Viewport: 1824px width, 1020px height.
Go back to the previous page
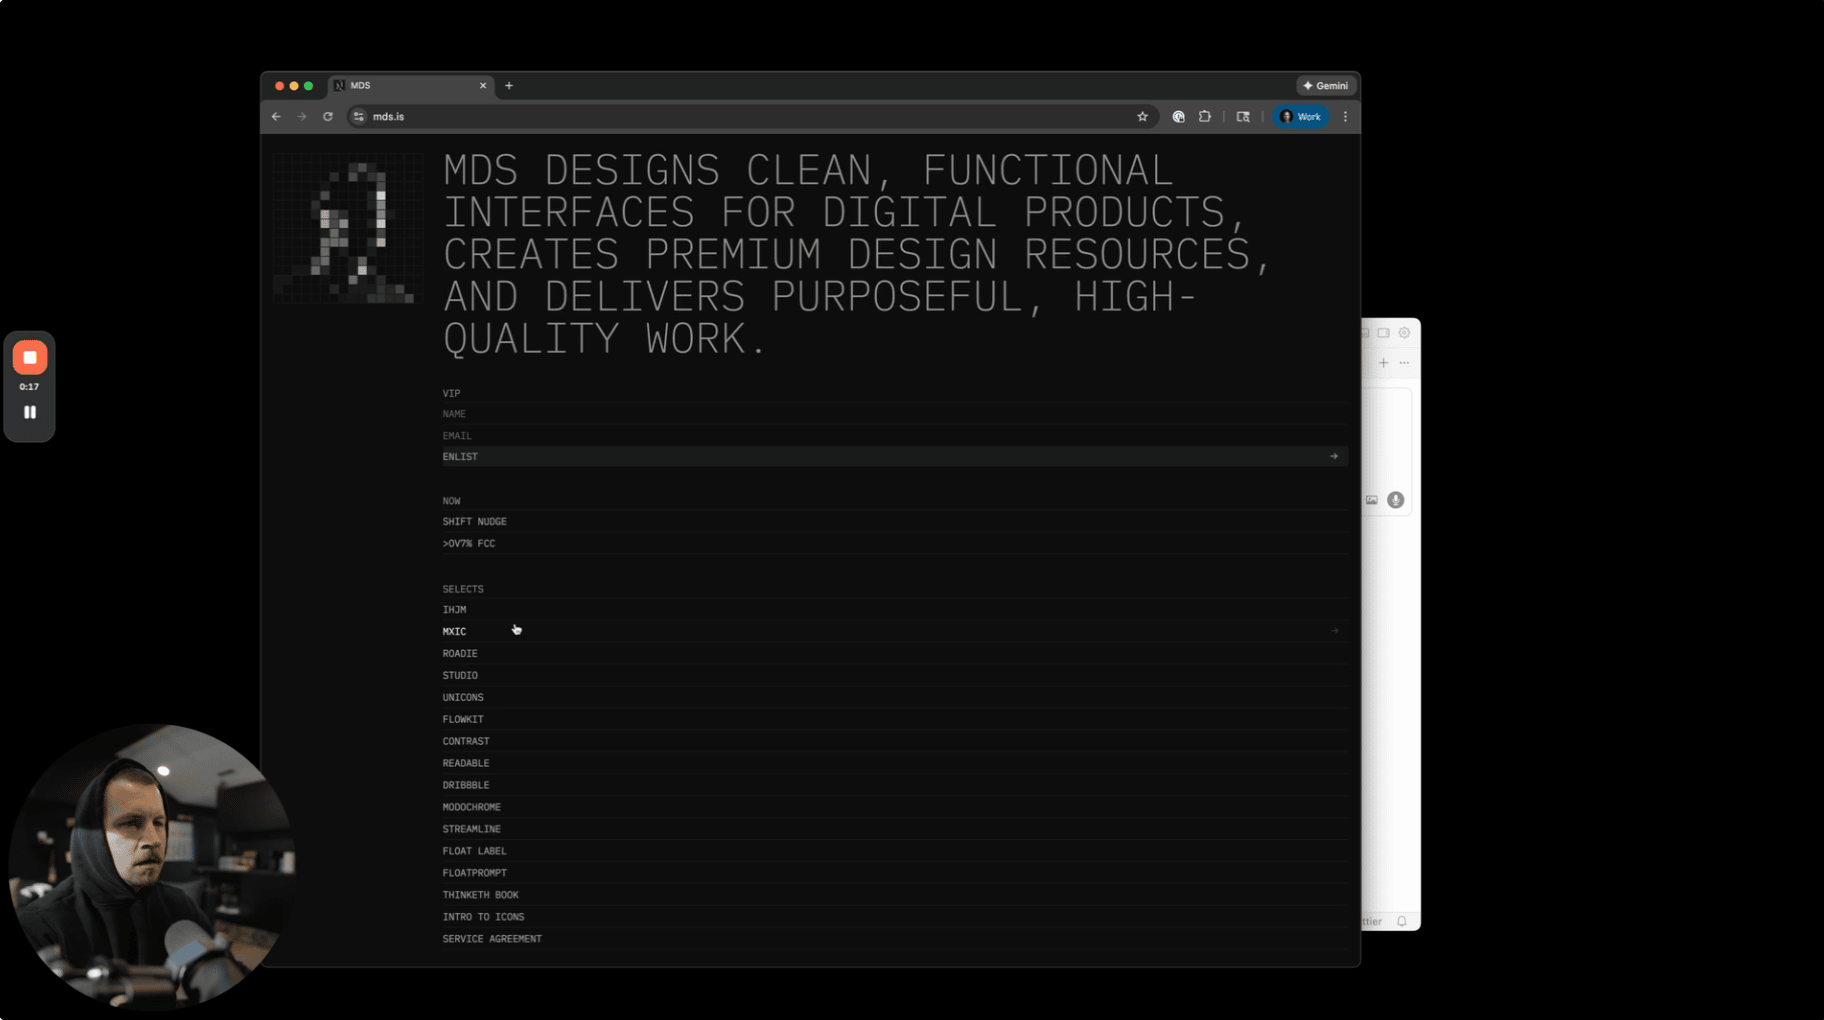tap(276, 117)
